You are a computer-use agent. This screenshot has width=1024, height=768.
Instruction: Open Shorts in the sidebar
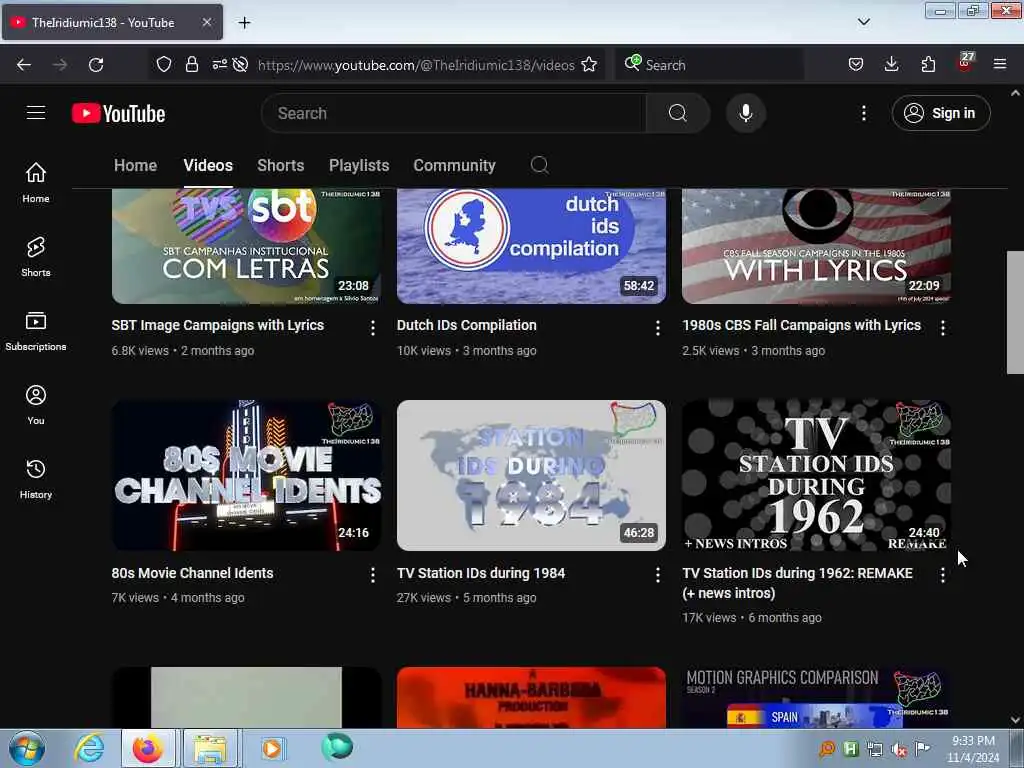pos(36,257)
